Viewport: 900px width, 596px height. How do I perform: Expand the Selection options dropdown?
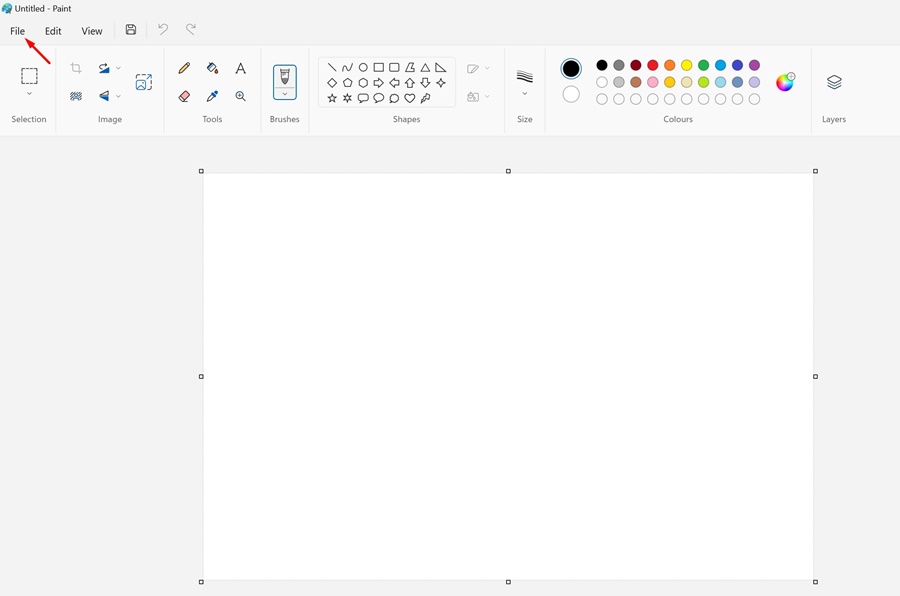(x=29, y=94)
